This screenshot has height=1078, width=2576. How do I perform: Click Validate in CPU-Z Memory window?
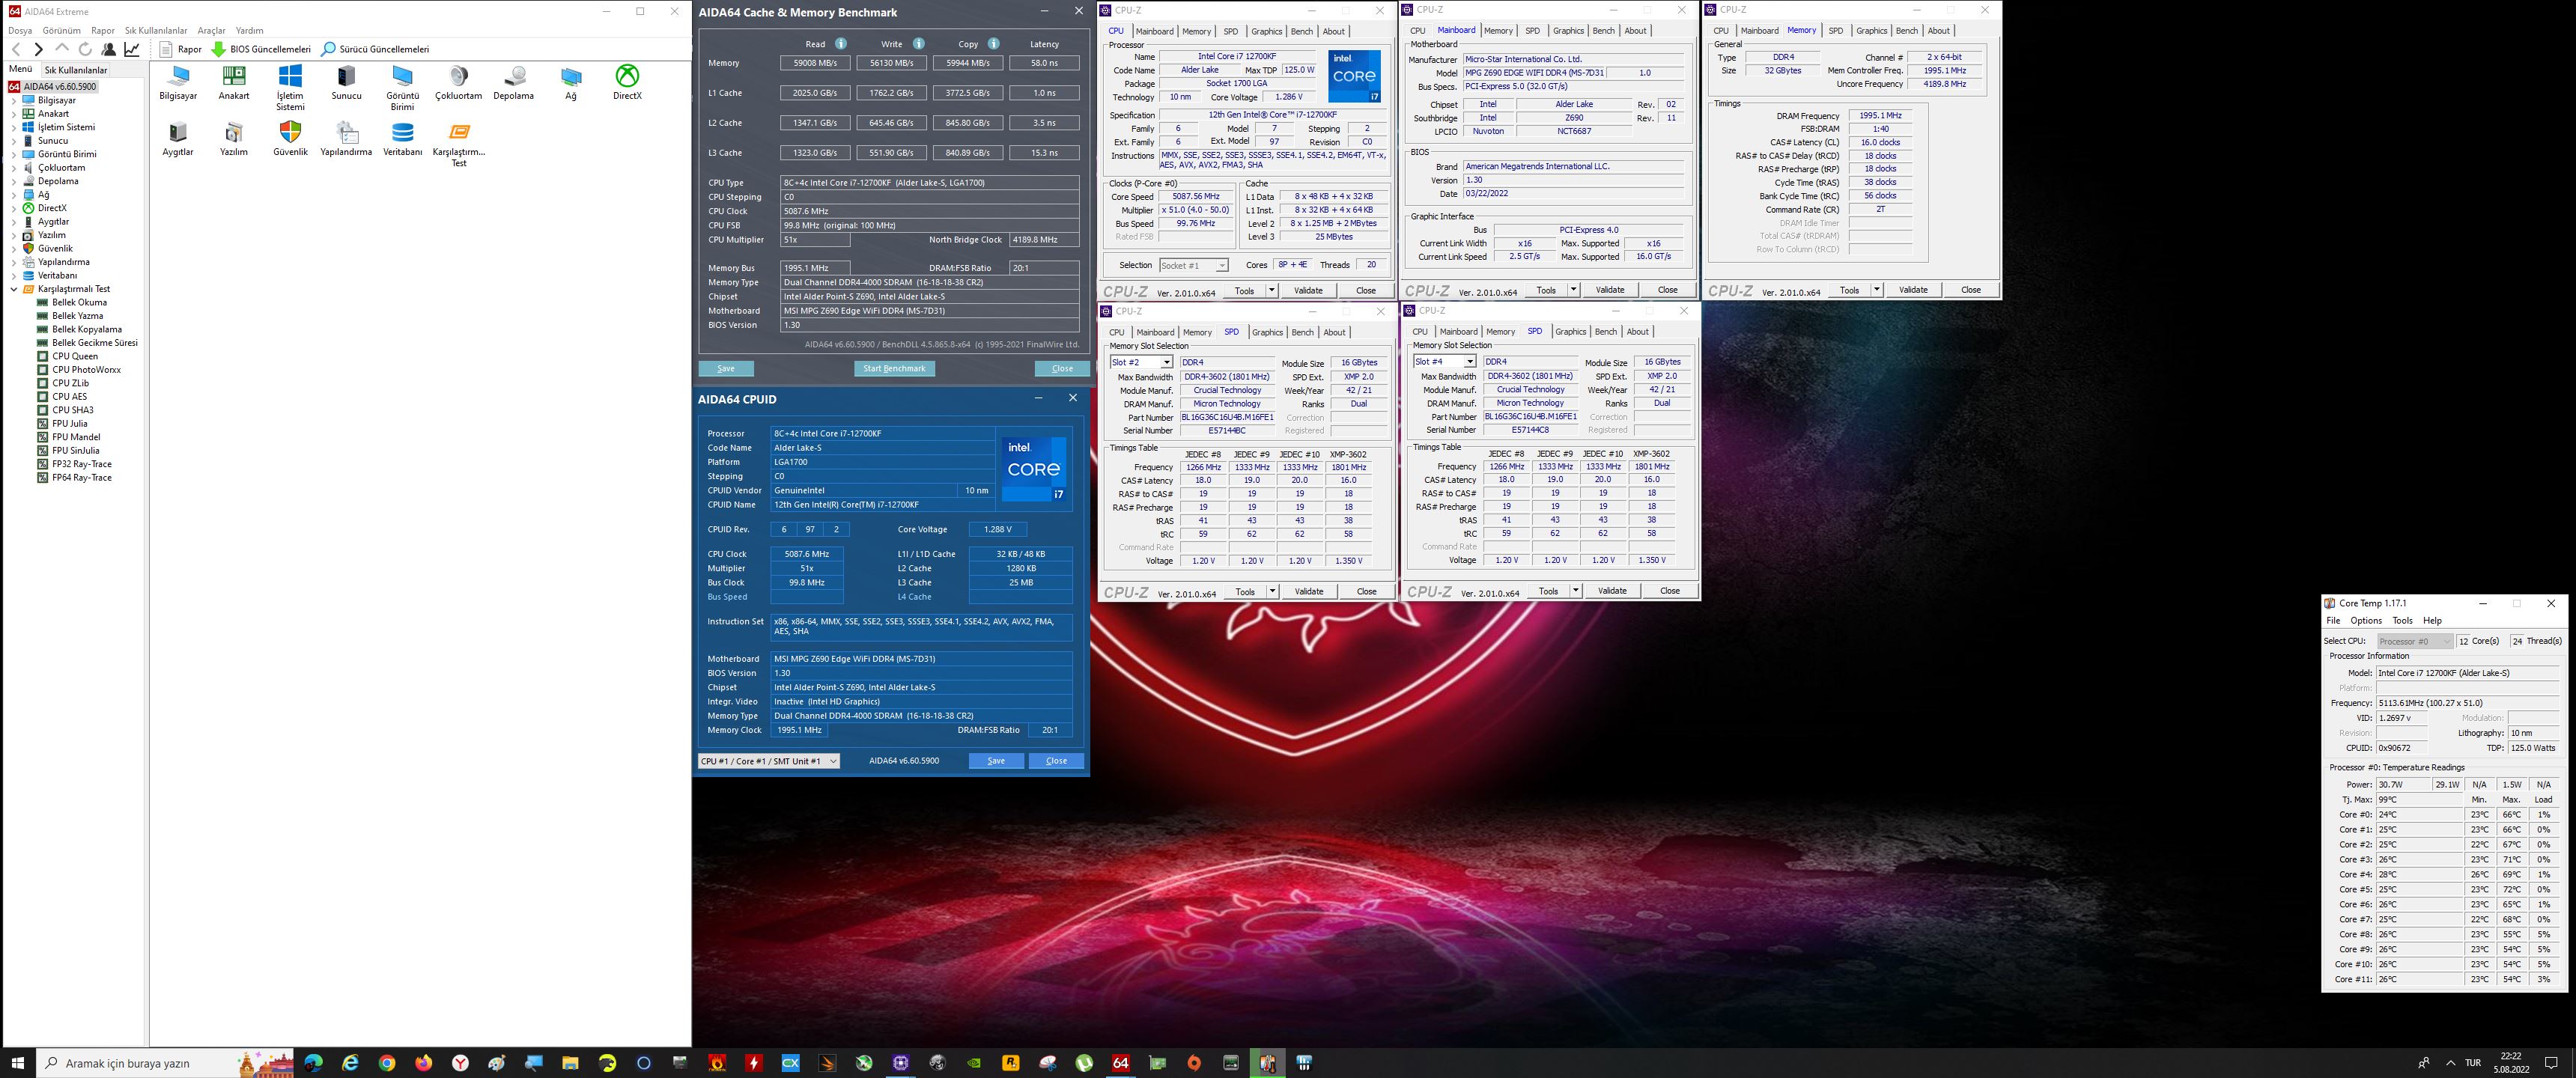tap(1913, 290)
